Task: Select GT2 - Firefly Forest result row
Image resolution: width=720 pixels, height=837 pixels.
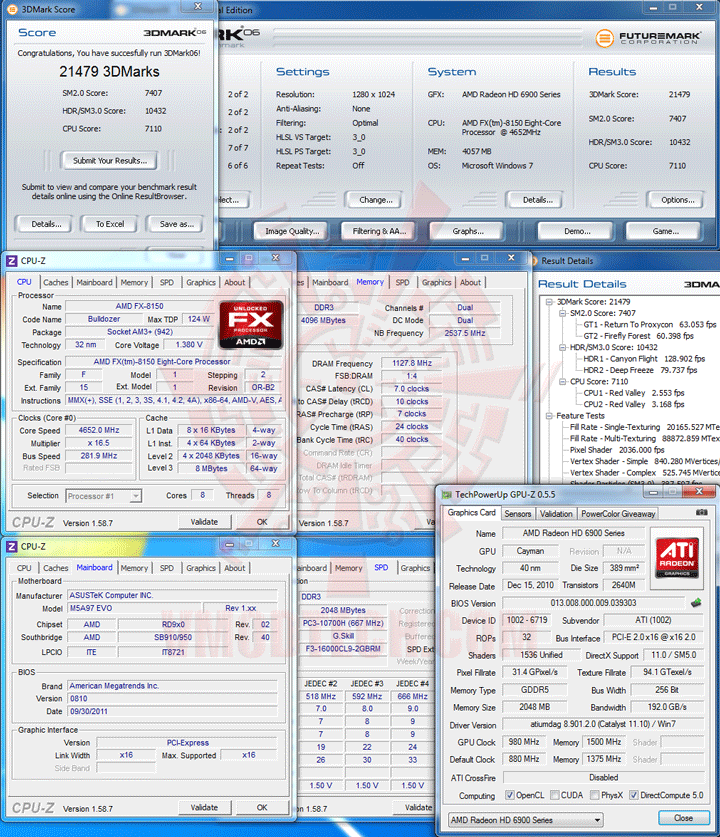Action: point(638,336)
